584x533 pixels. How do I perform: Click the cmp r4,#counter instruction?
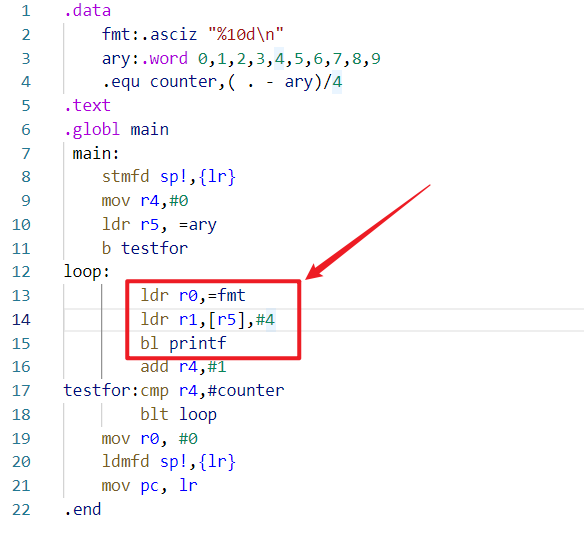pos(212,391)
